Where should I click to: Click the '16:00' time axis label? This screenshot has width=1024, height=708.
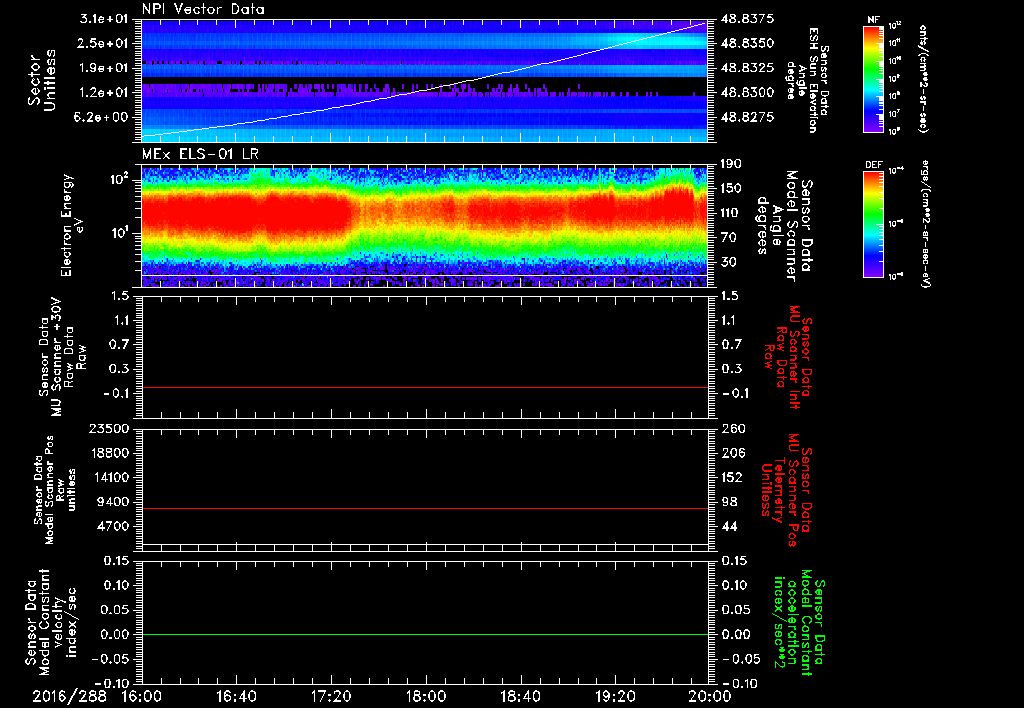tap(142, 697)
